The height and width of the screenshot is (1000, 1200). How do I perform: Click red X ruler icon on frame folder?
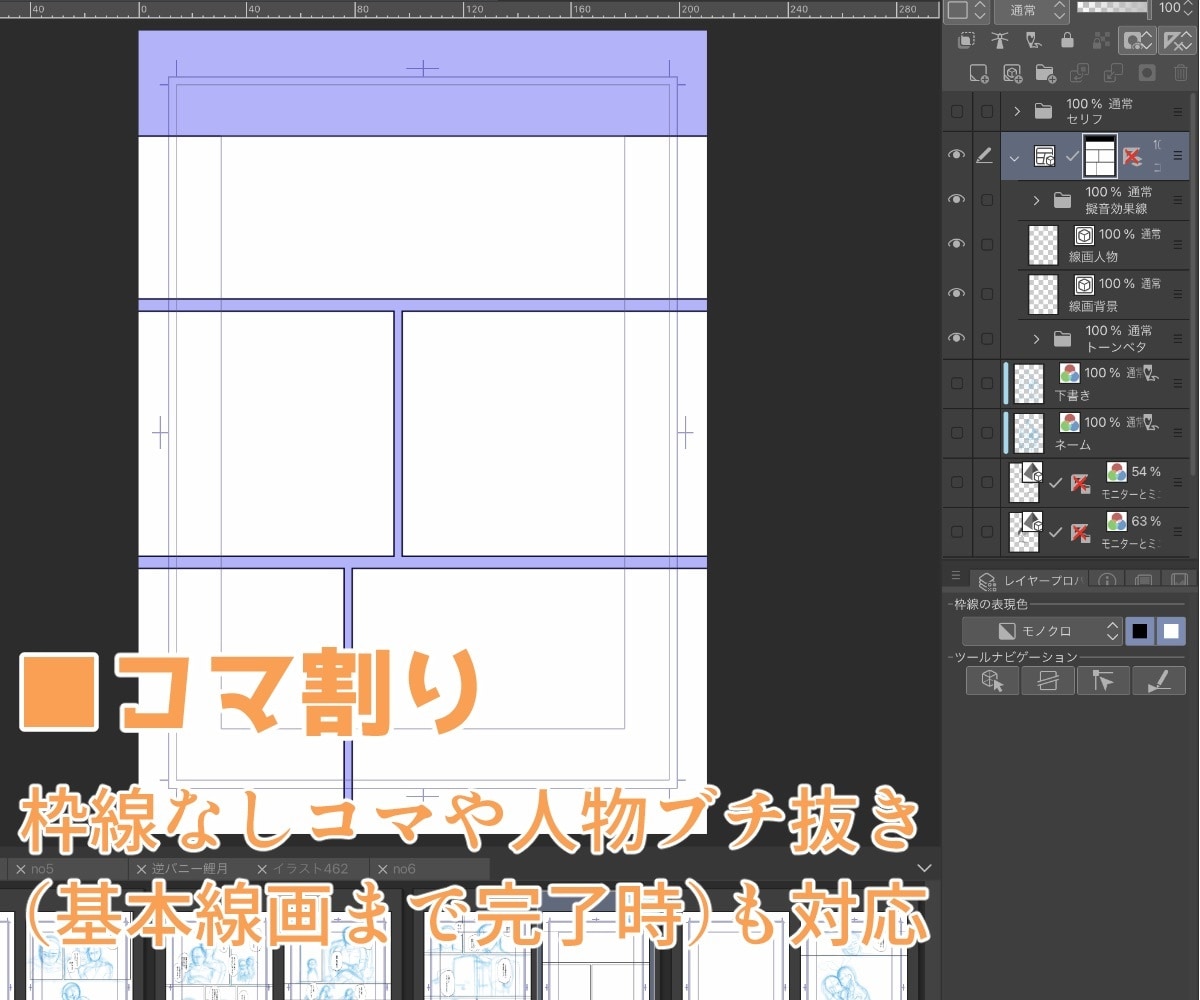click(x=1132, y=157)
